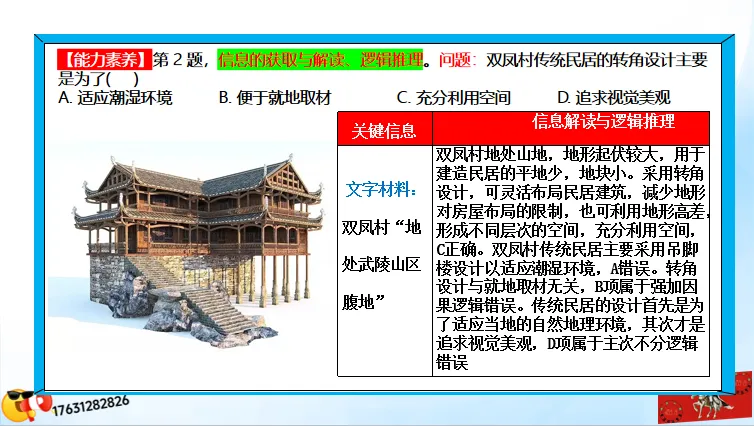
Task: Select answer option C. 充分利用空间
Action: (x=453, y=98)
